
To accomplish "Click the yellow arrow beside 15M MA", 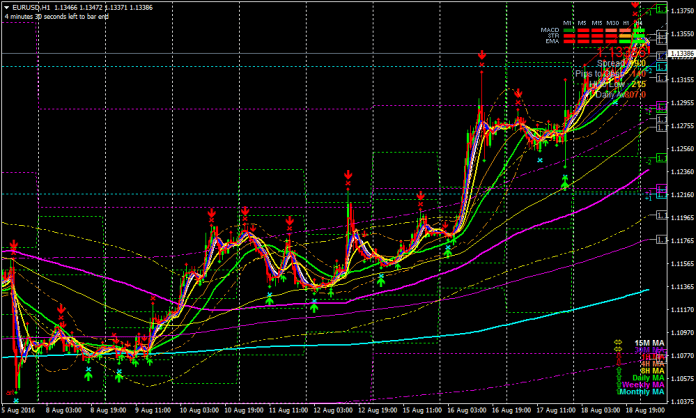I will coord(617,343).
